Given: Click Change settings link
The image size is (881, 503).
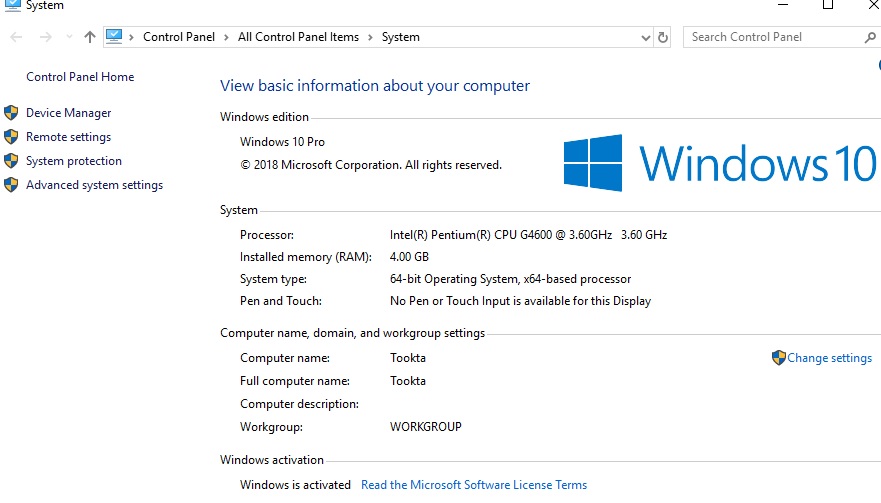Looking at the screenshot, I should [x=829, y=358].
